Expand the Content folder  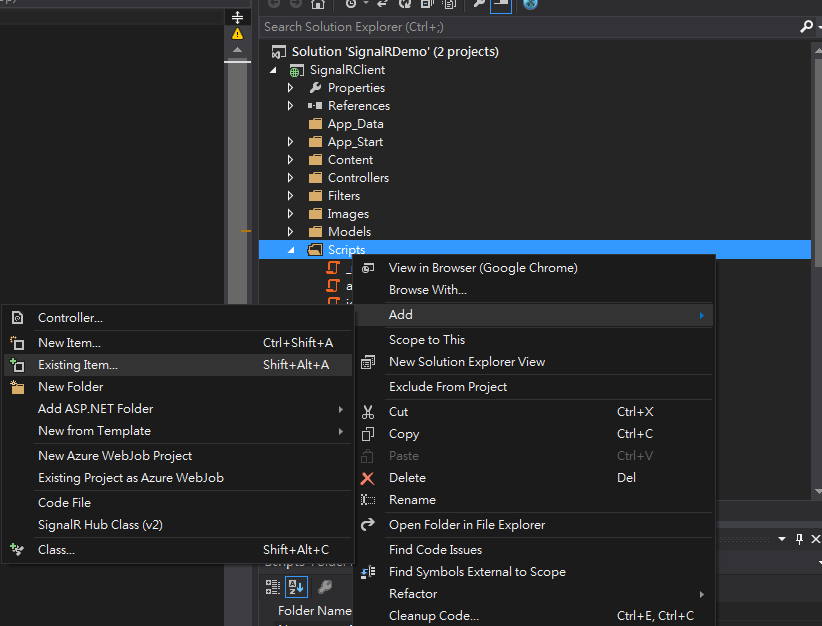291,159
